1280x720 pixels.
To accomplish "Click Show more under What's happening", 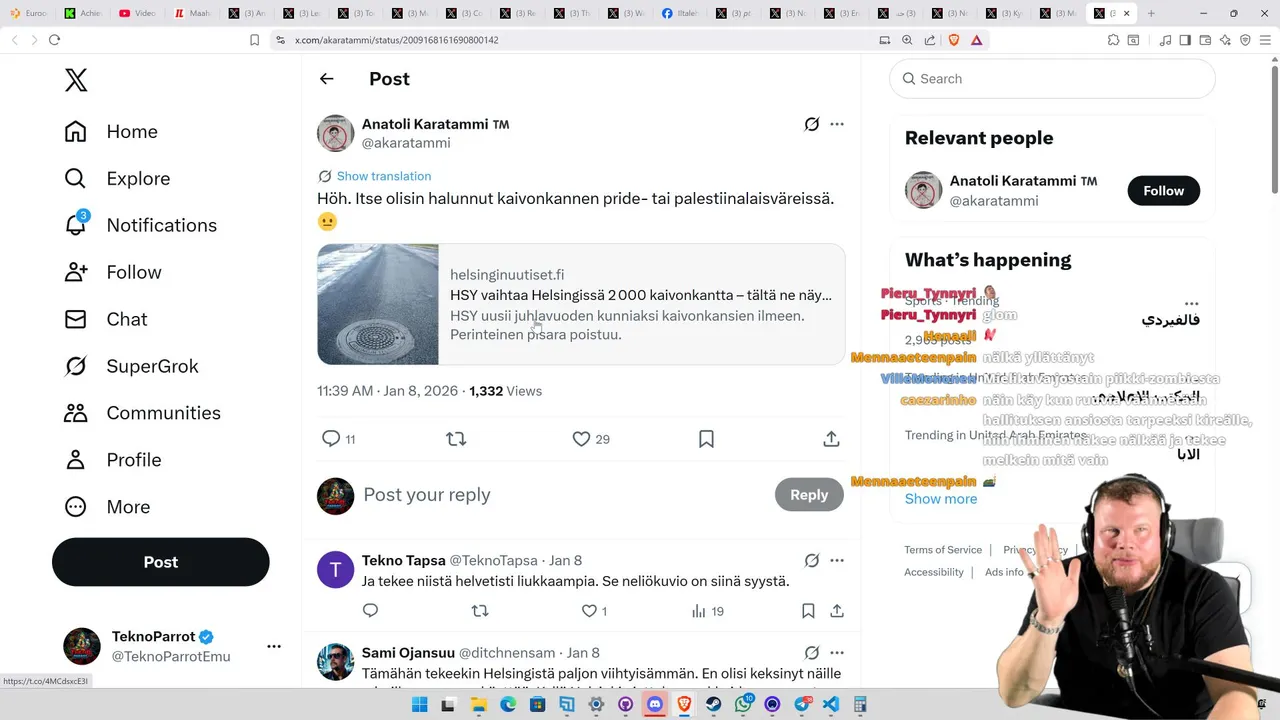I will pos(941,499).
